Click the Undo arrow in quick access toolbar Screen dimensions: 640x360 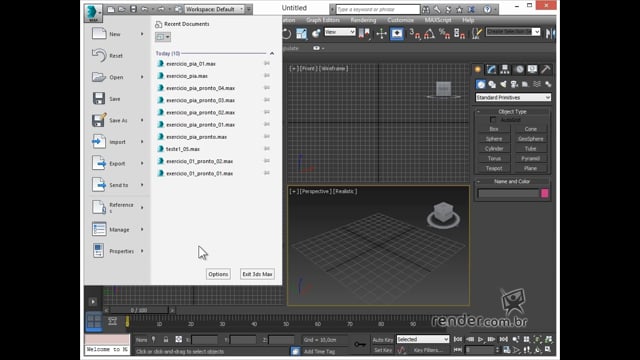point(144,9)
